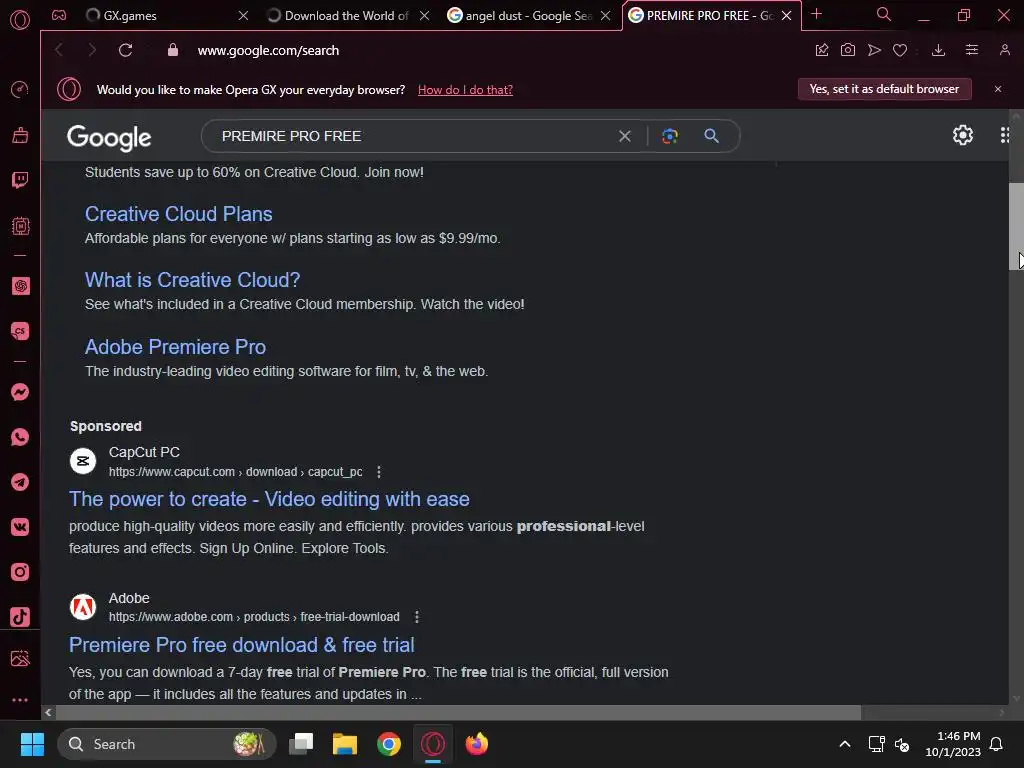Open Easy Setup sliders icon
1024x768 pixels.
tap(972, 50)
